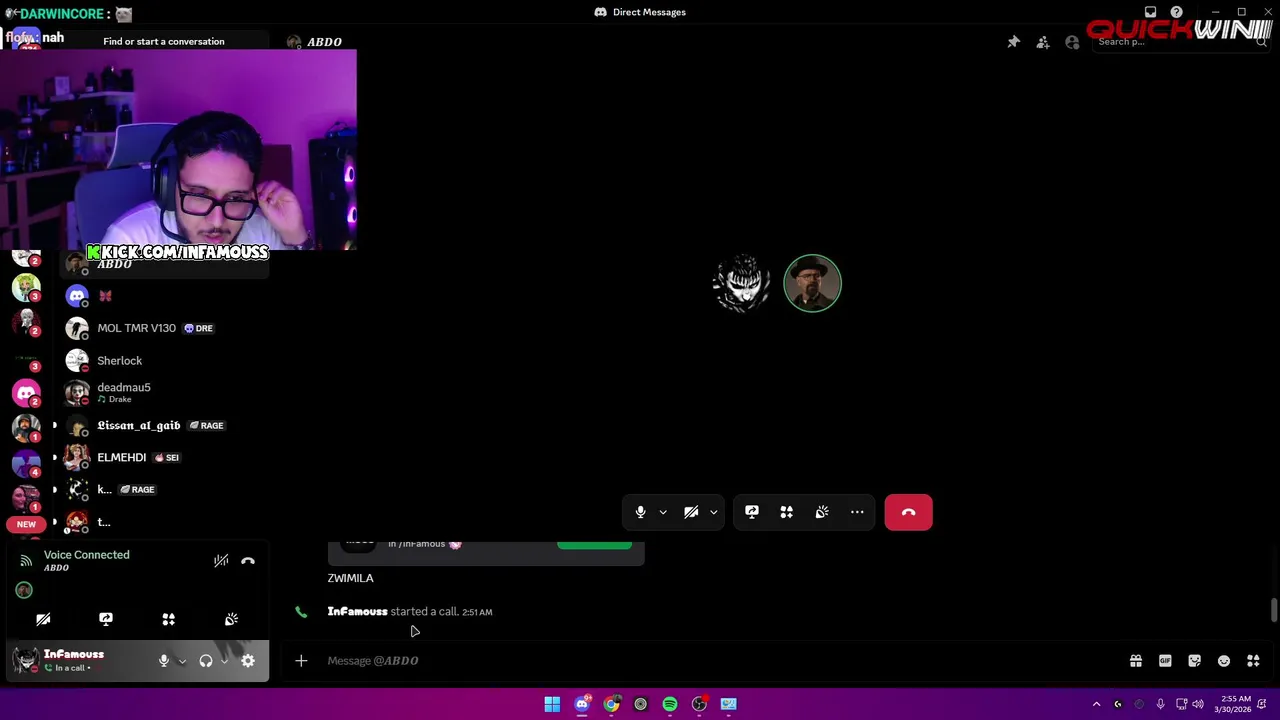Expand arrow beside Lissan_al_gaib
Viewport: 1280px width, 720px height.
click(55, 425)
